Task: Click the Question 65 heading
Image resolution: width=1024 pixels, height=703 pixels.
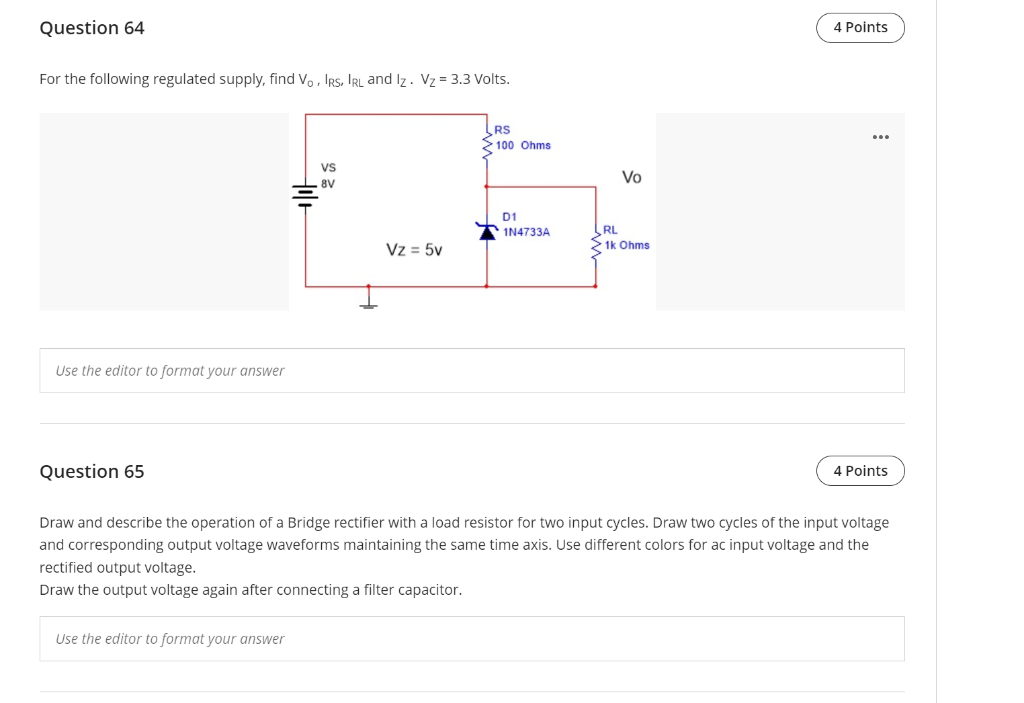Action: (x=92, y=470)
